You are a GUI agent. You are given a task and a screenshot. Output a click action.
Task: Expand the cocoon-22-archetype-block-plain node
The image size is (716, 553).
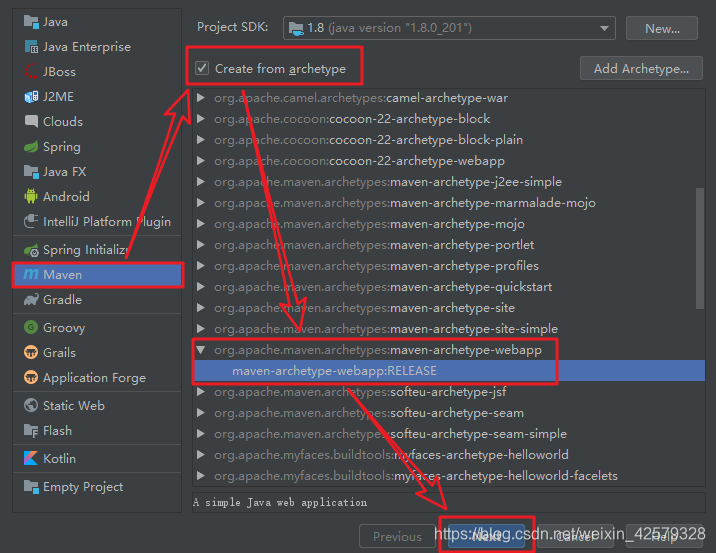[x=200, y=139]
